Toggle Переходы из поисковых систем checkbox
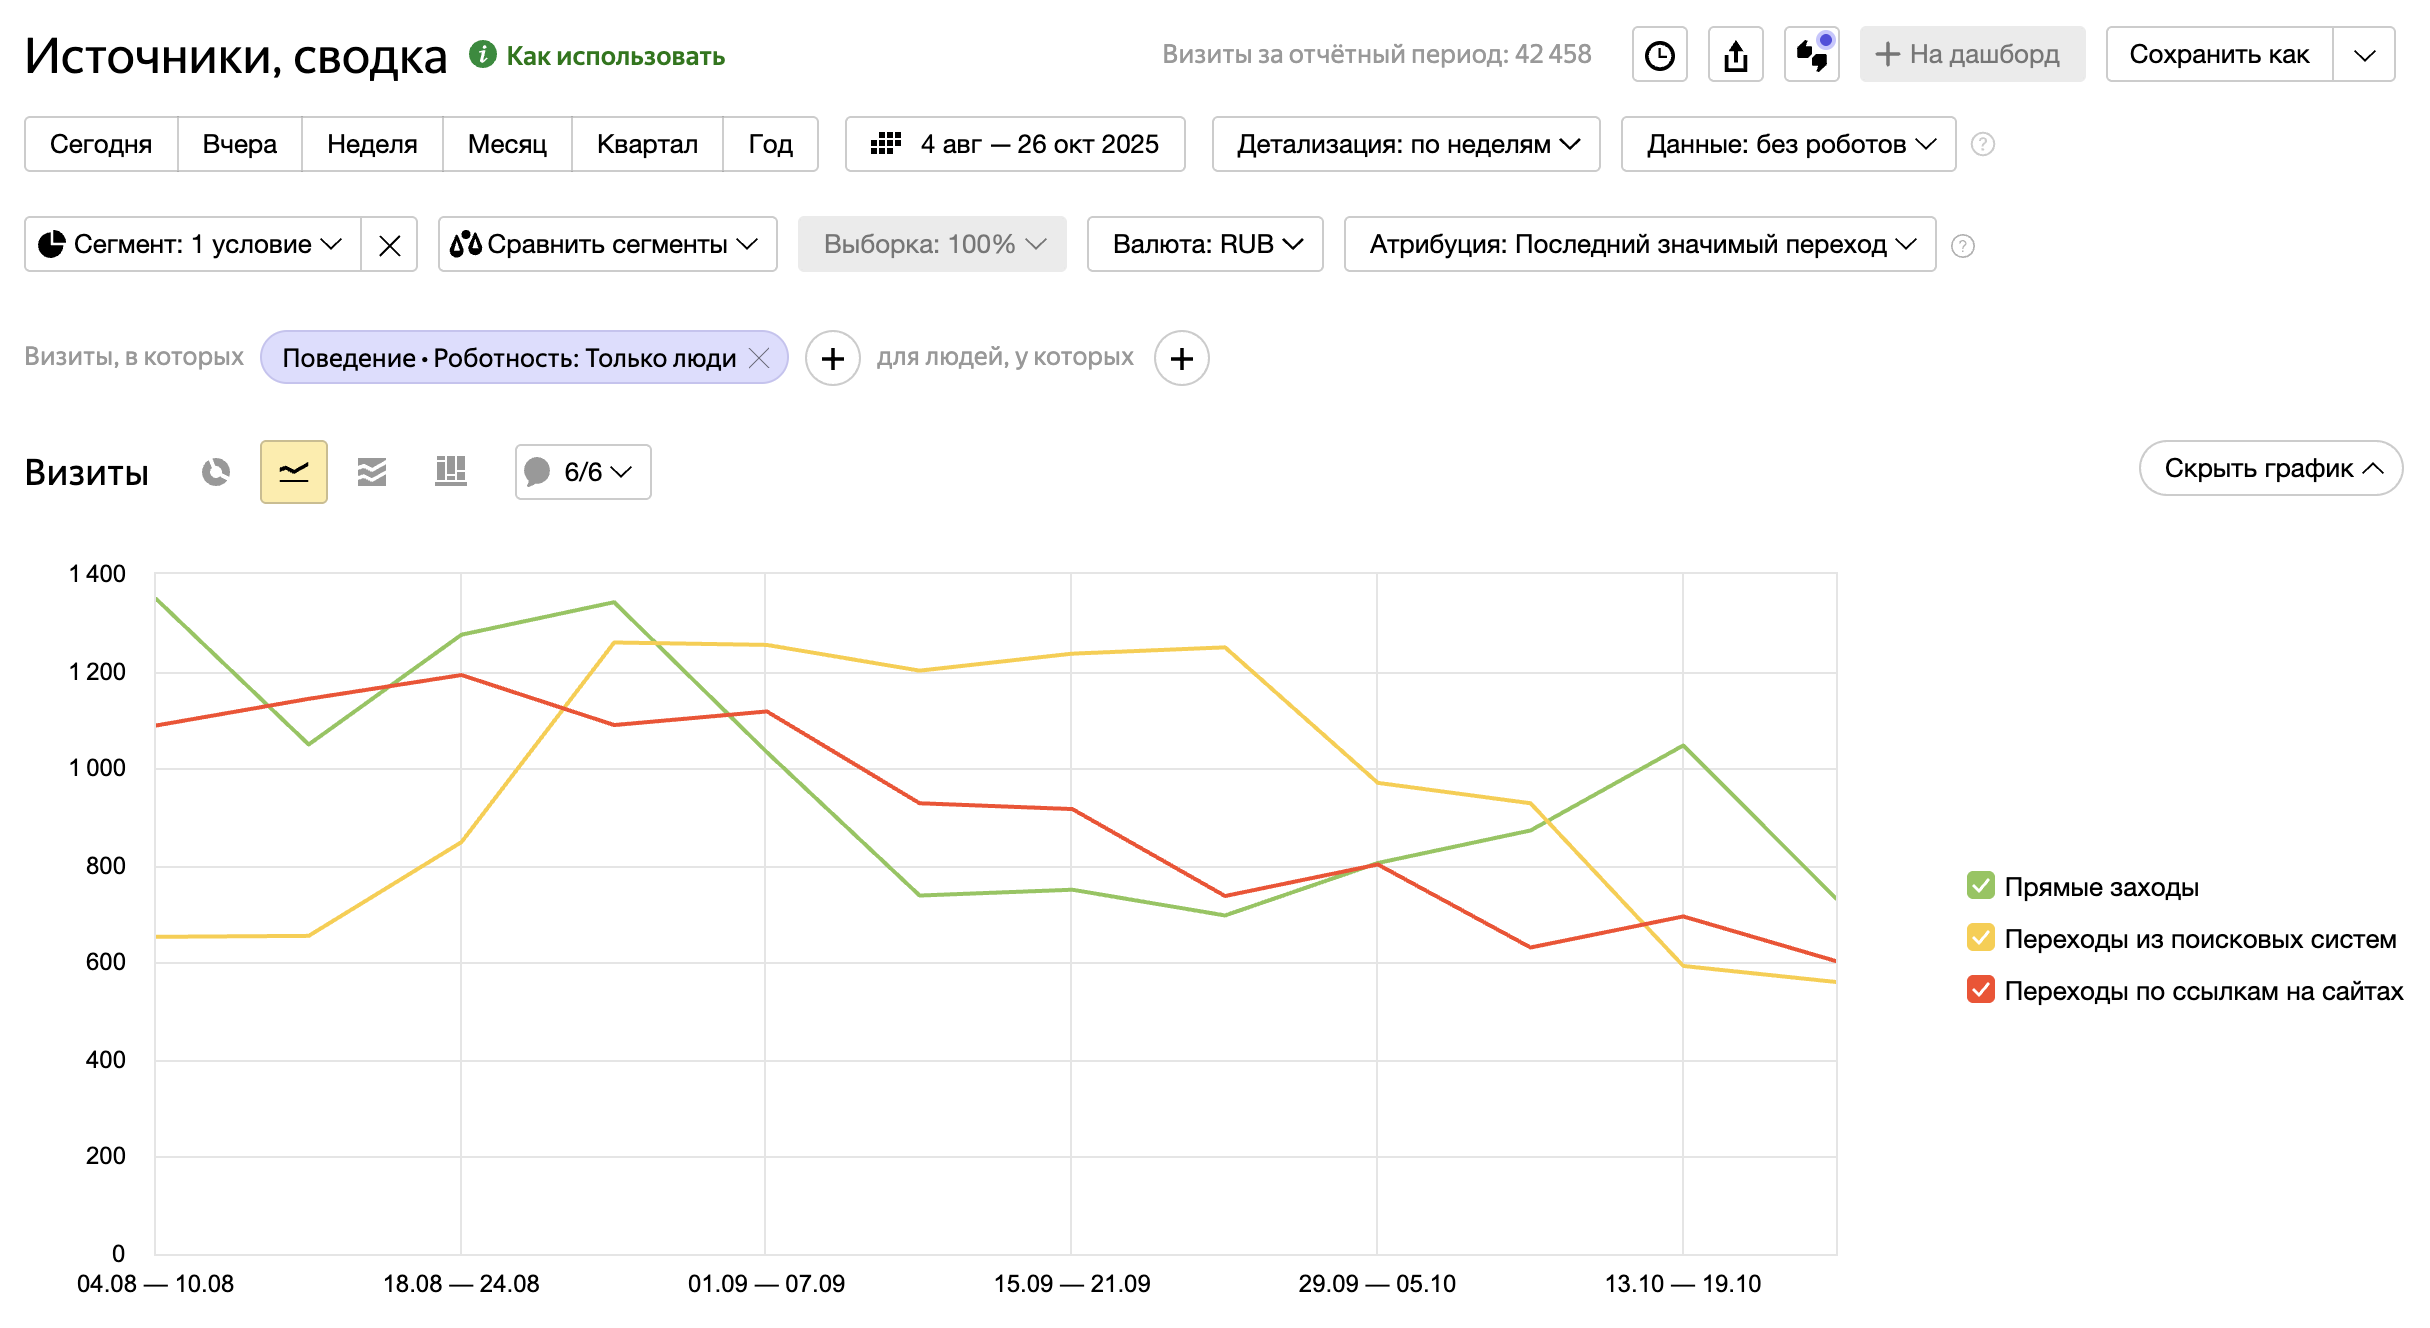The width and height of the screenshot is (2430, 1328). 1980,938
